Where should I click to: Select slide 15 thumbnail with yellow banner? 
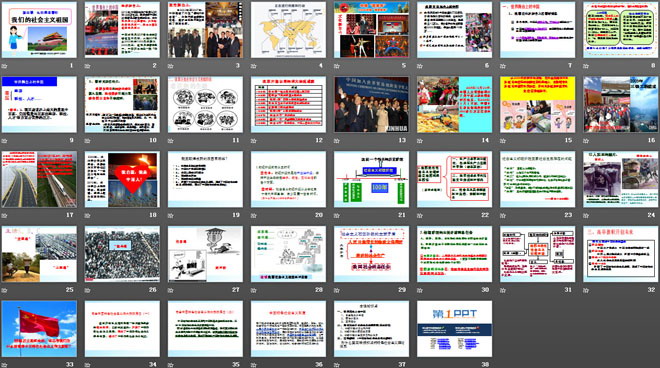(x=538, y=104)
